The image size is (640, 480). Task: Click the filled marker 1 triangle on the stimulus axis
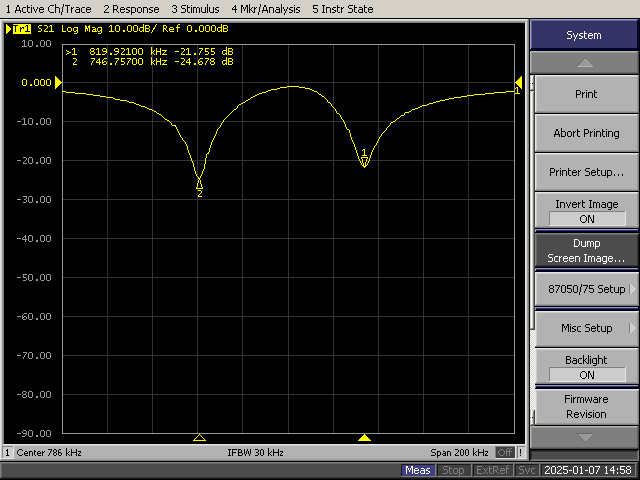[364, 438]
